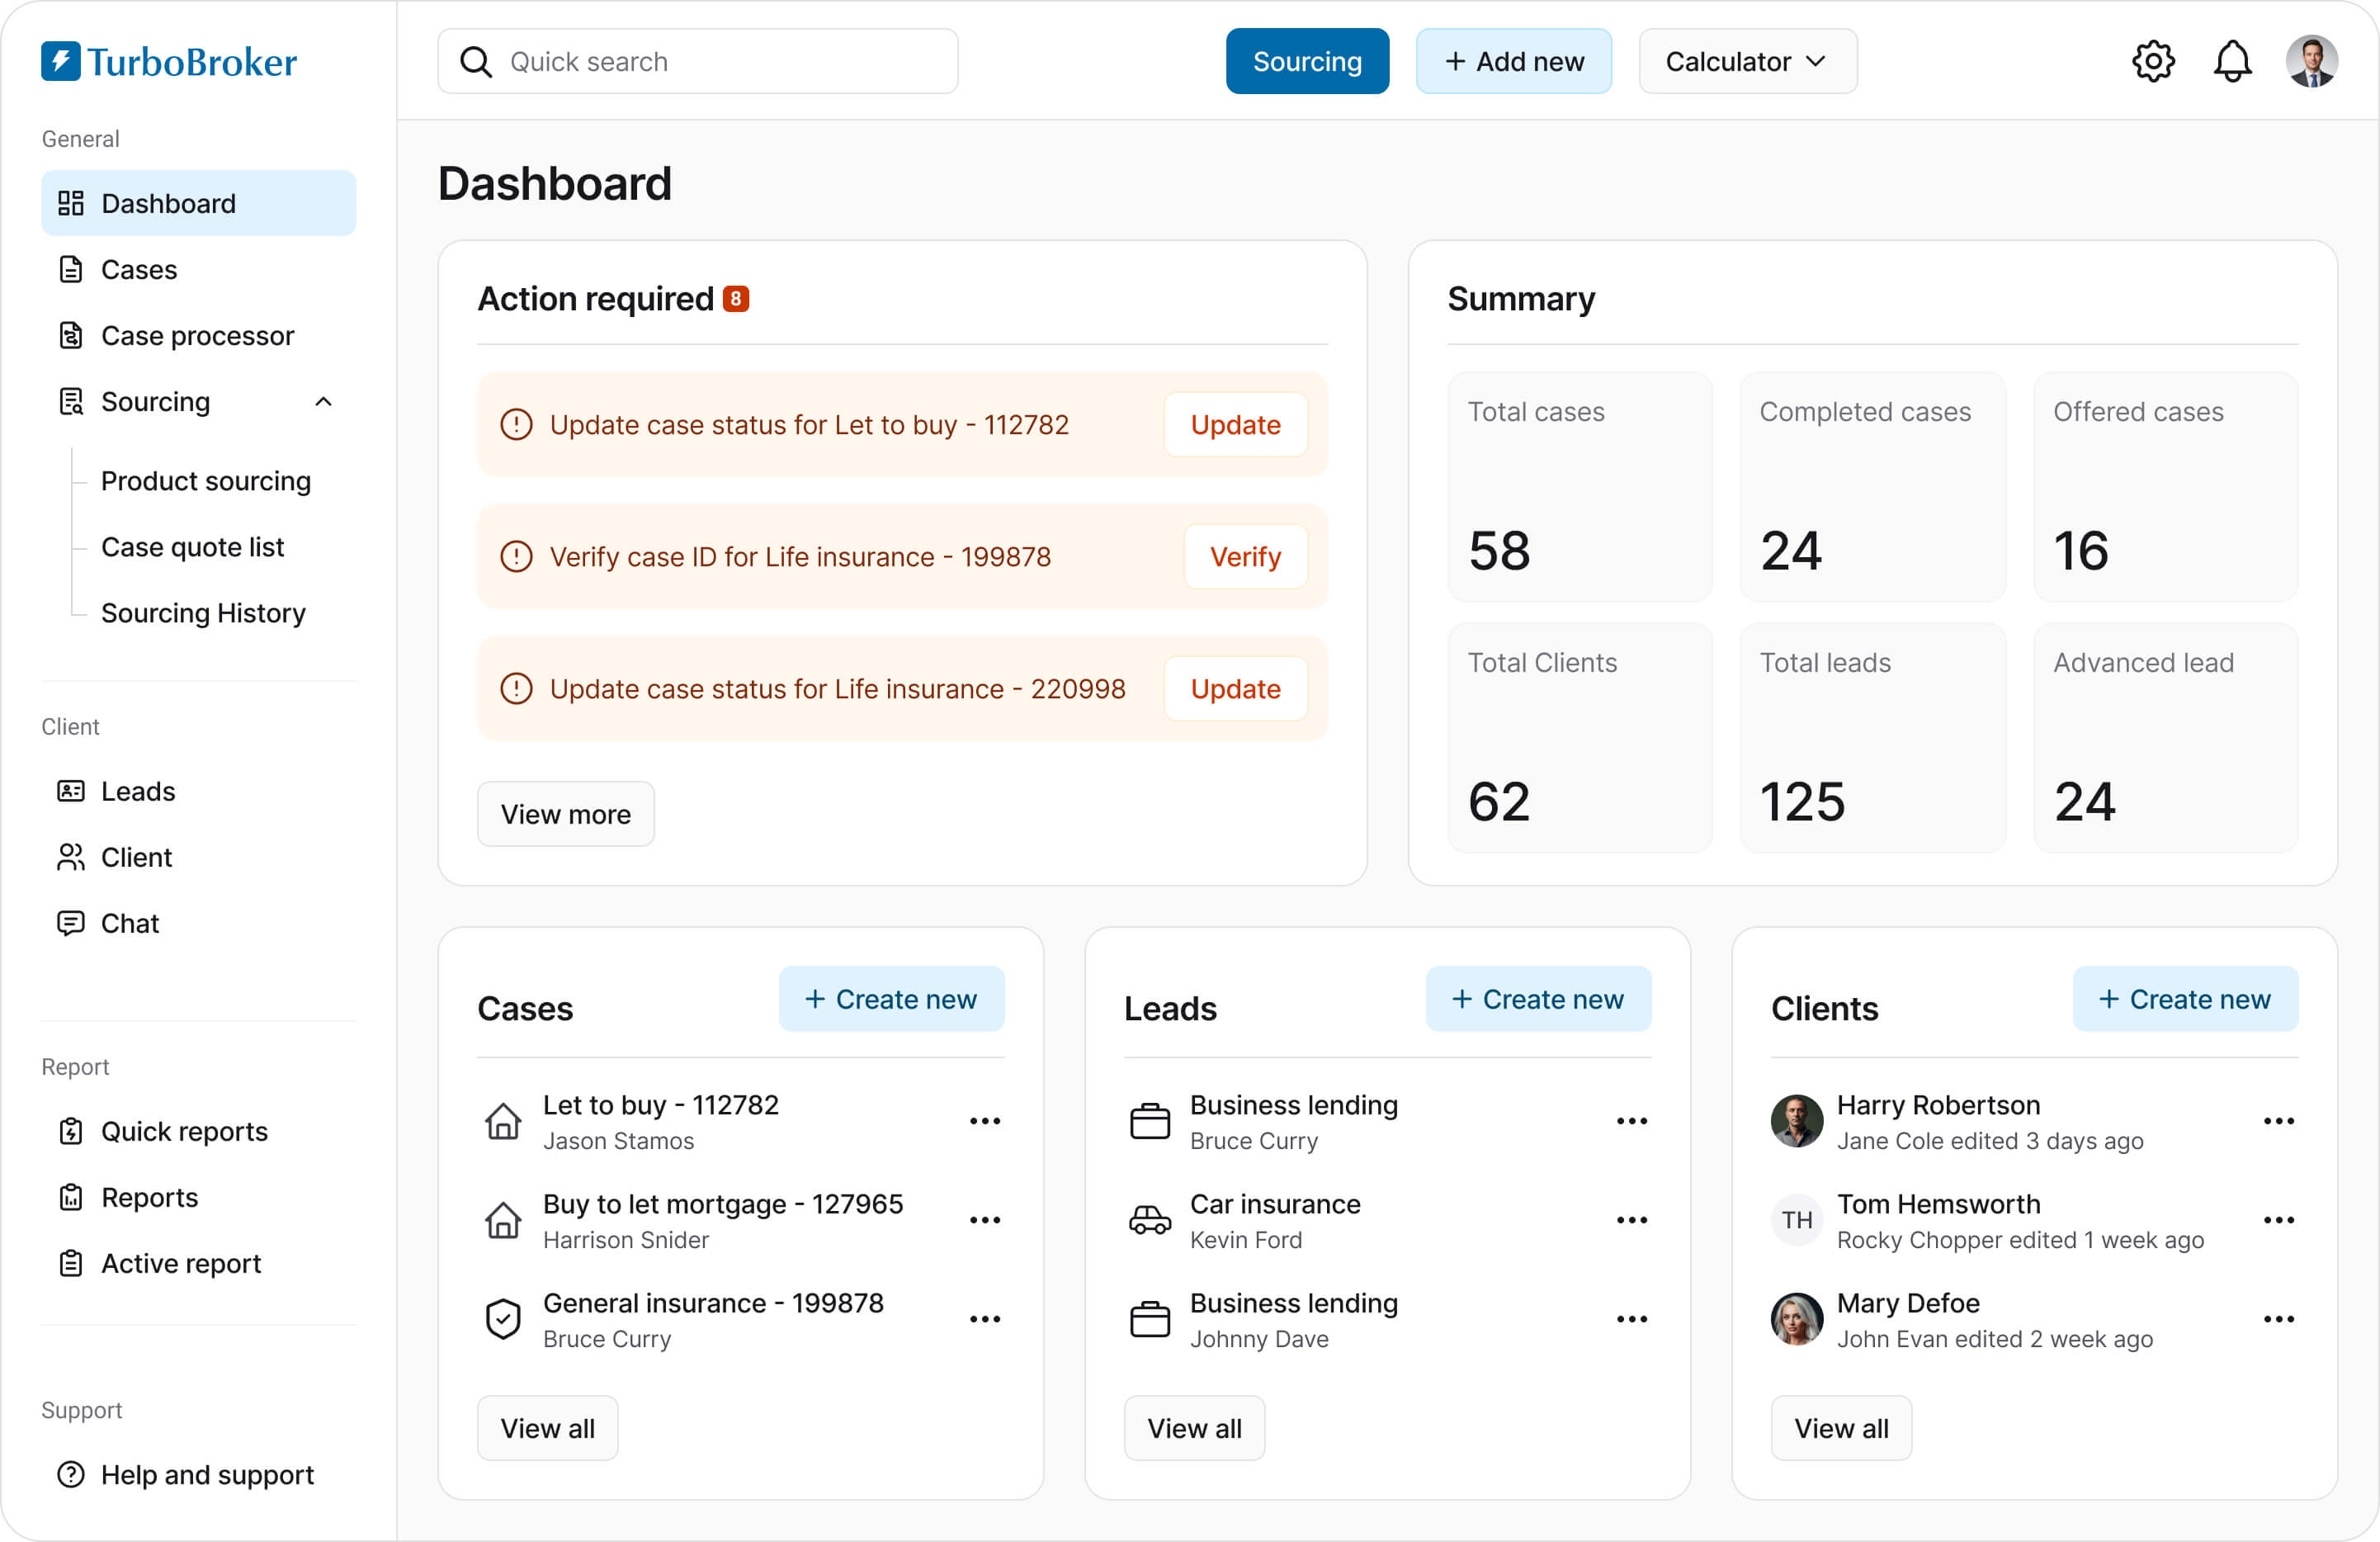Screen dimensions: 2380x1542
Task: Open the user profile avatar in header
Action: [2312, 62]
